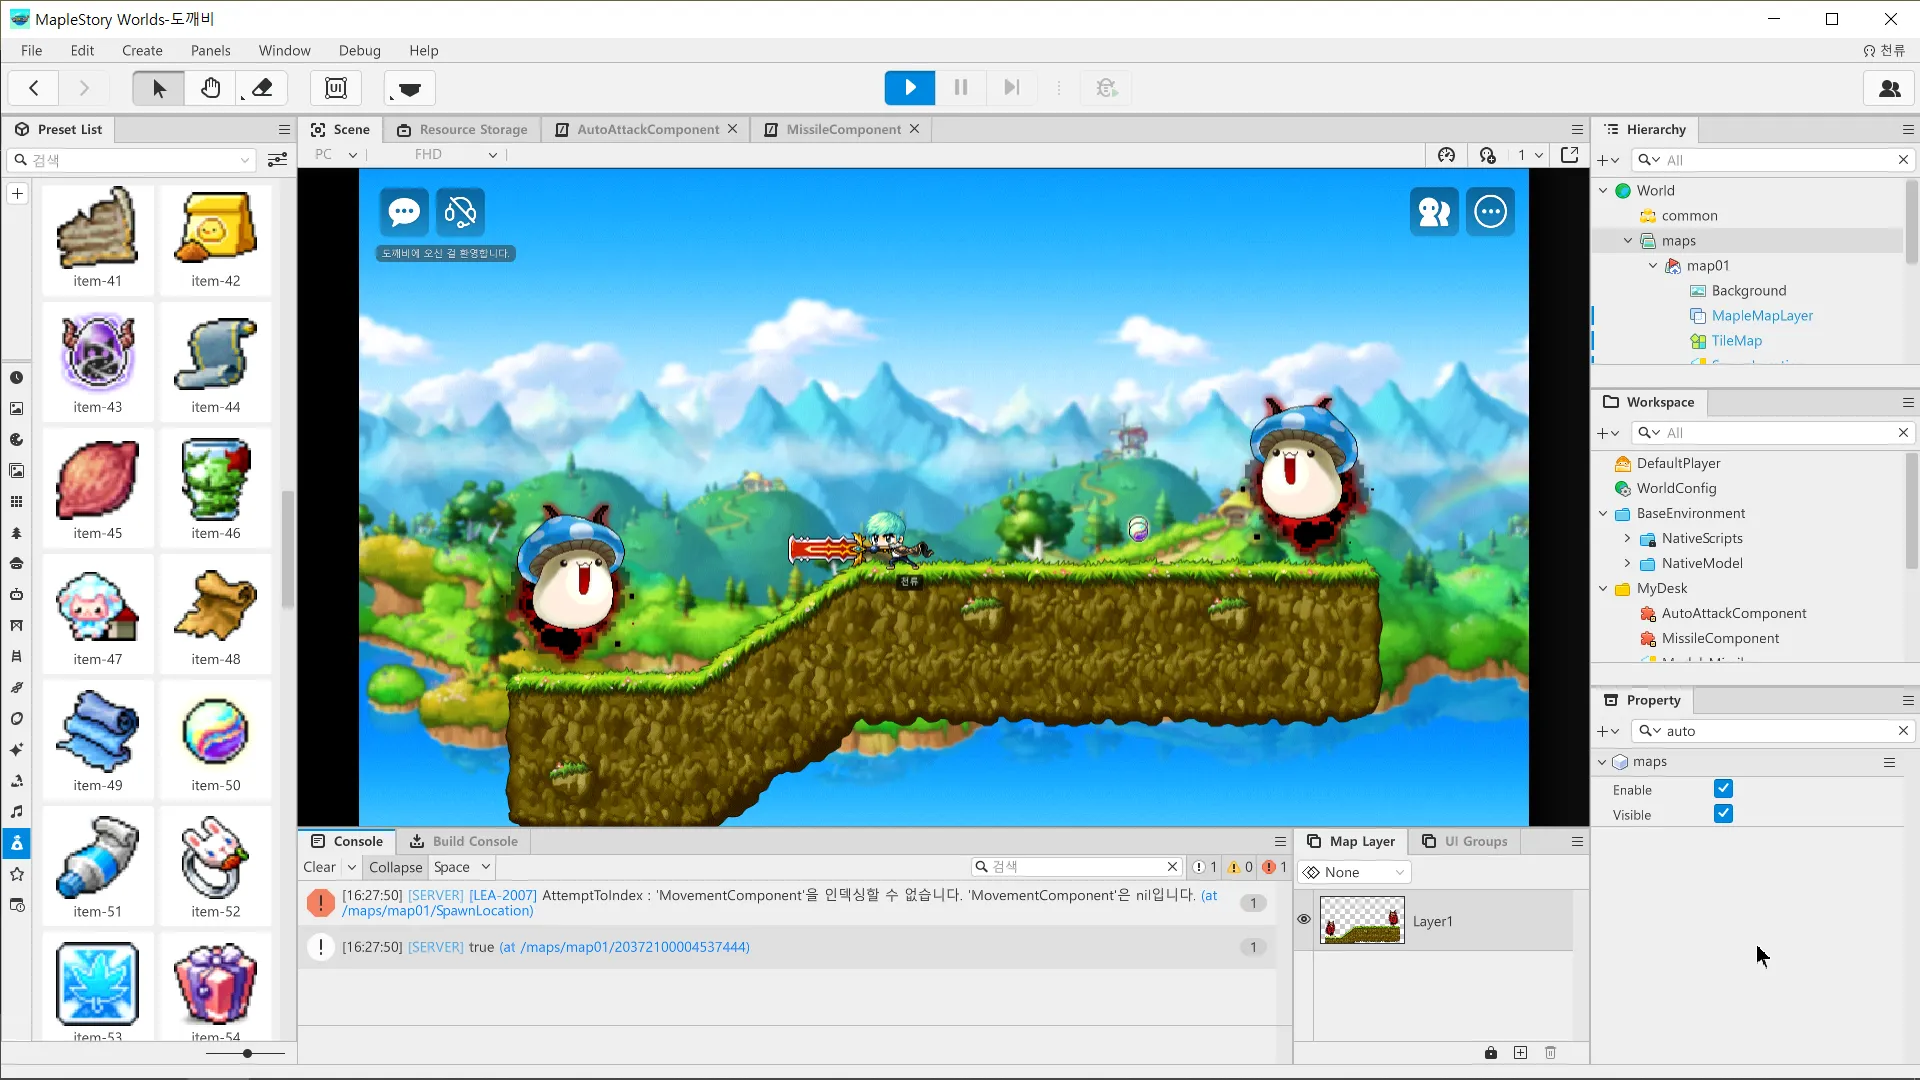Open the SpawnLocation link in error log
The image size is (1920, 1080).
click(438, 911)
